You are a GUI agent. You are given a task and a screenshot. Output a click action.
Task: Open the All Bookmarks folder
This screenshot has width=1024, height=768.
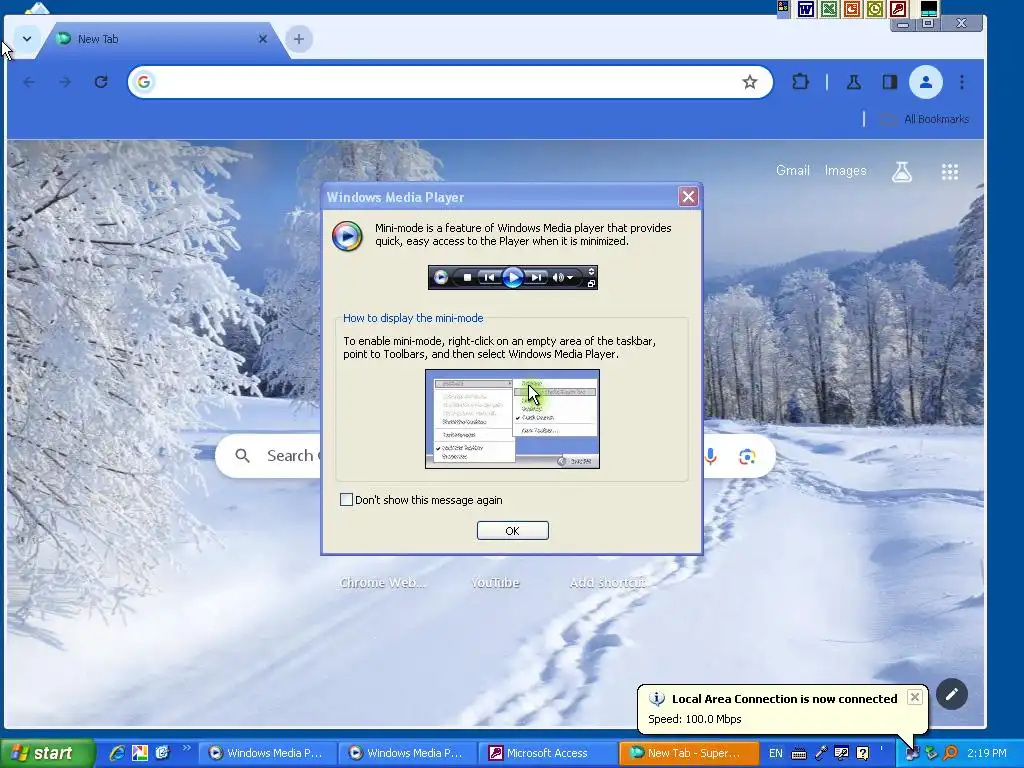[925, 119]
